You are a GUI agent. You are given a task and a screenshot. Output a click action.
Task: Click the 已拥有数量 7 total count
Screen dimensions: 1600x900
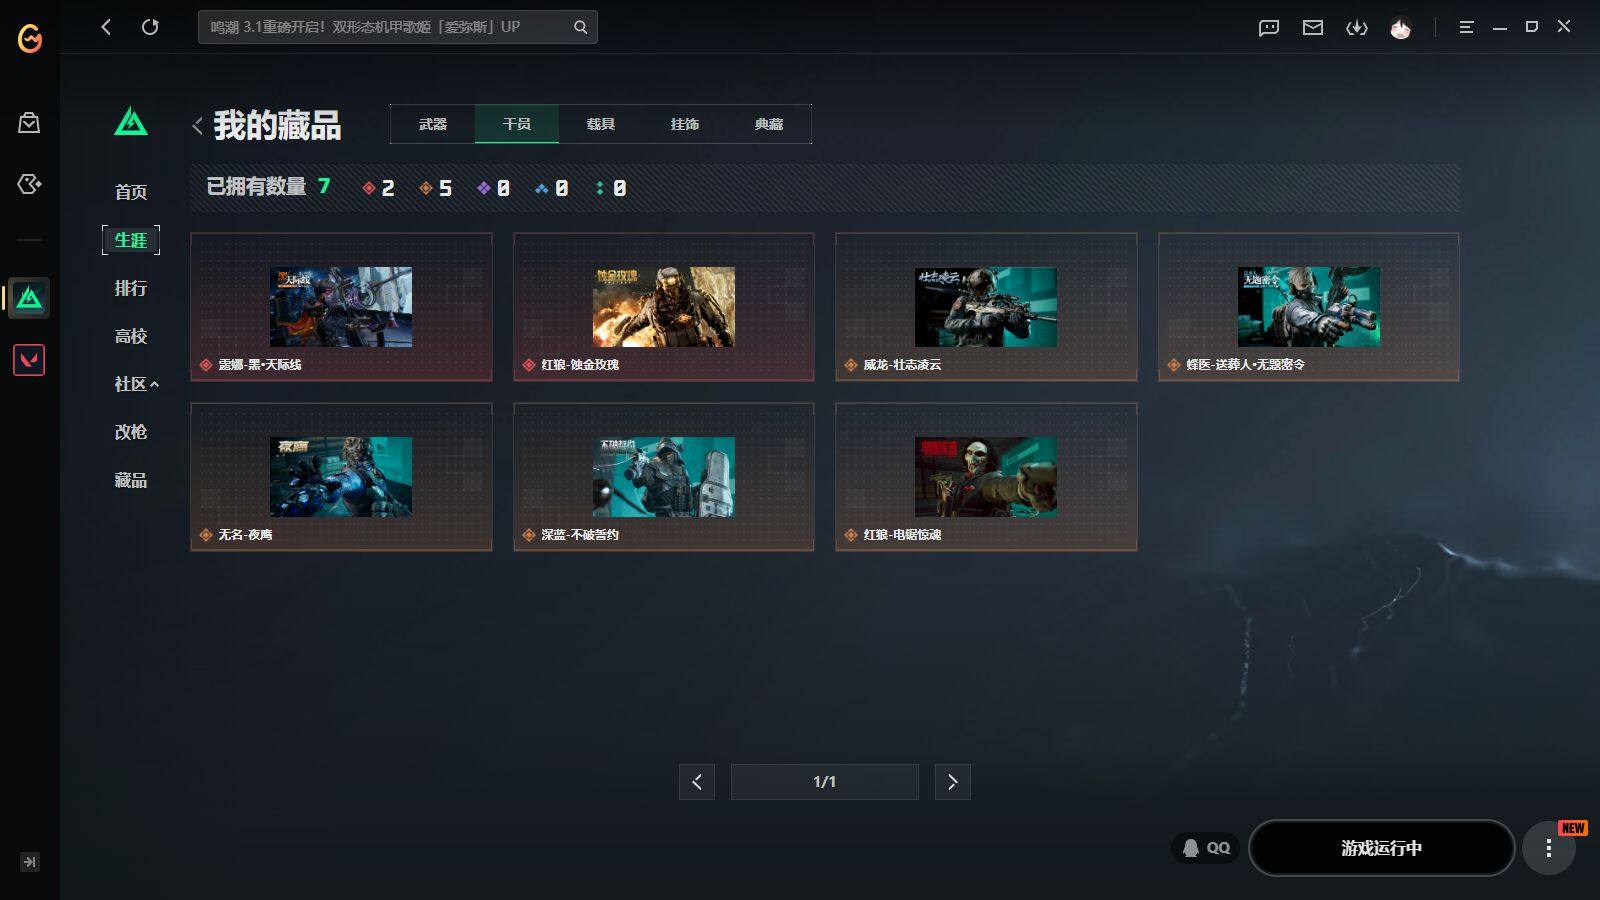[268, 187]
